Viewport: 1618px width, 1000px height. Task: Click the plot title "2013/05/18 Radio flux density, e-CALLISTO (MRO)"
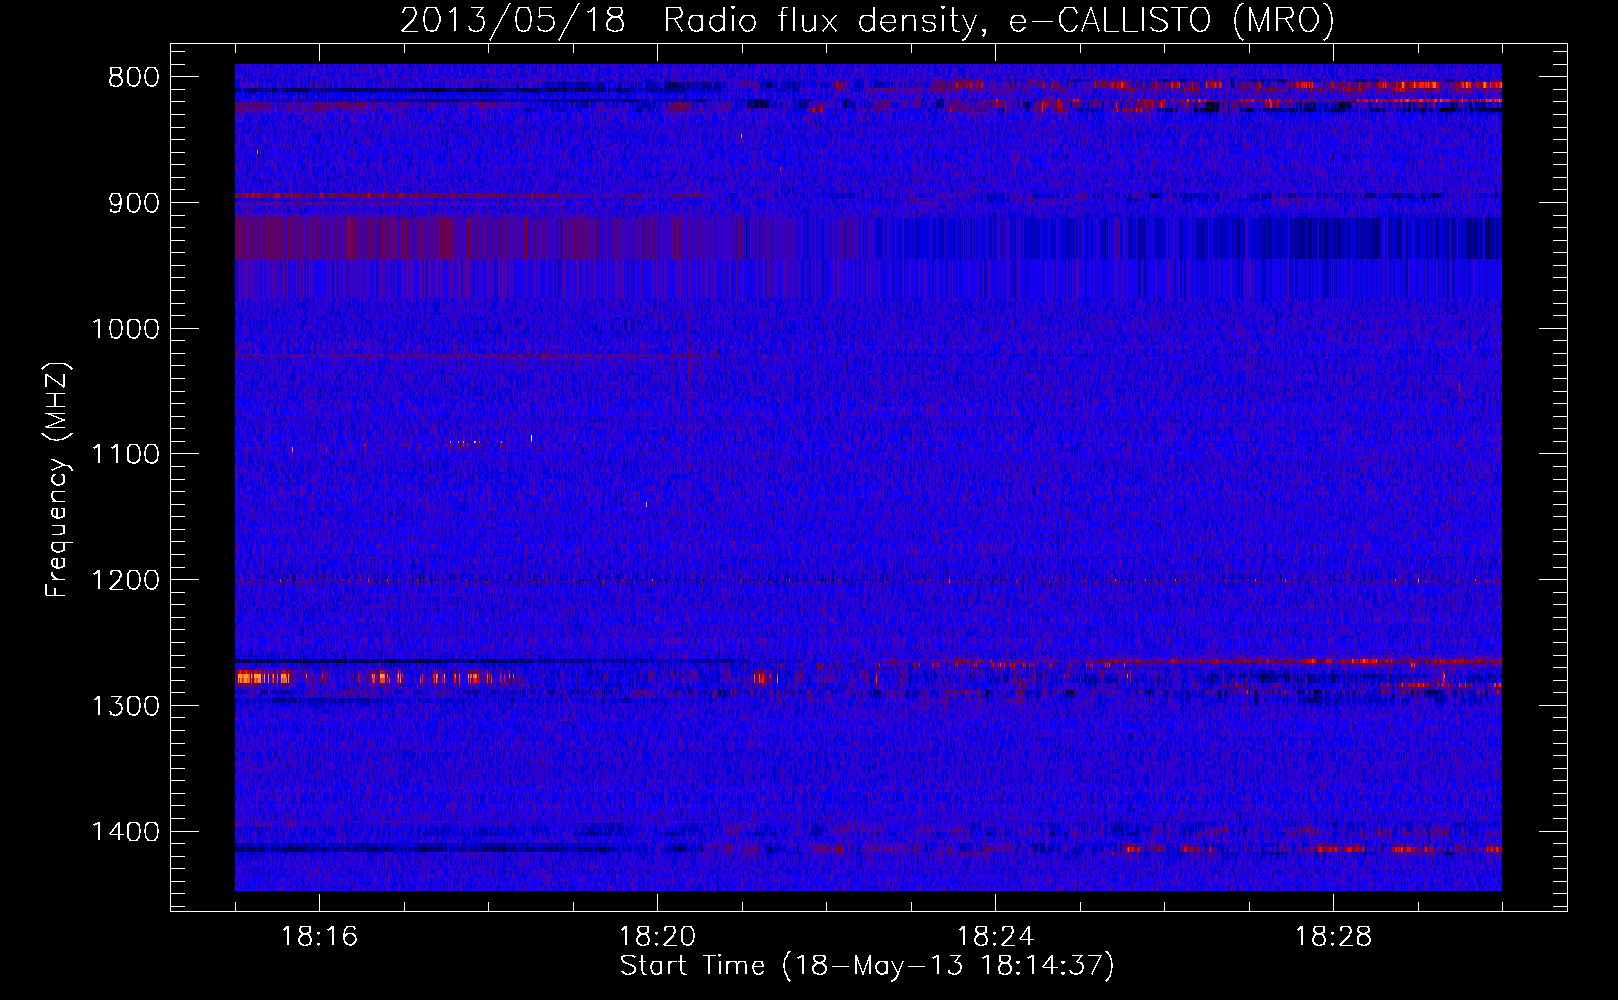867,20
